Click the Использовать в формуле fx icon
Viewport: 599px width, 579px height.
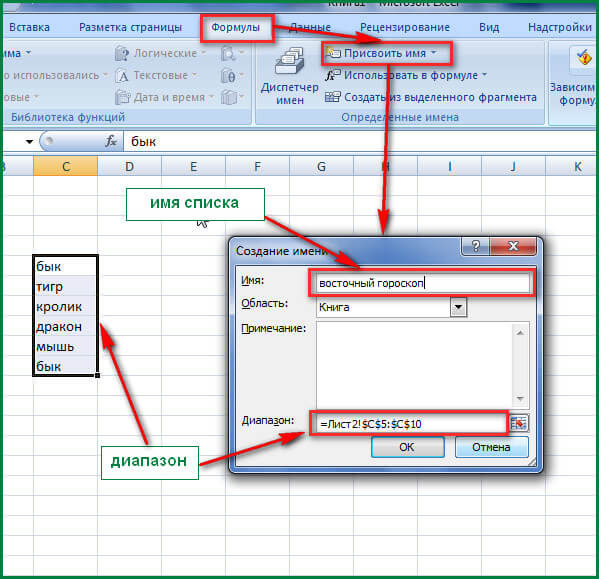332,75
